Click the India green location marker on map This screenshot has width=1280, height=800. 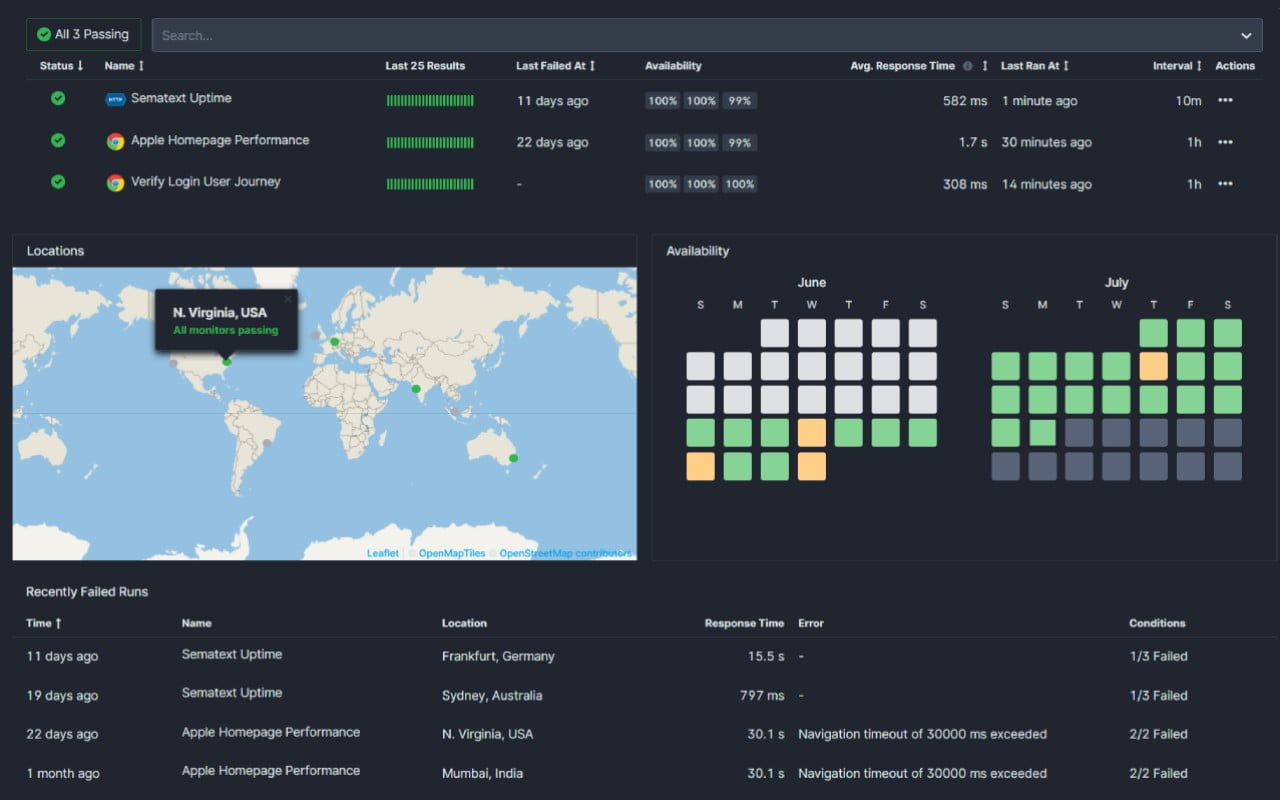[x=416, y=389]
